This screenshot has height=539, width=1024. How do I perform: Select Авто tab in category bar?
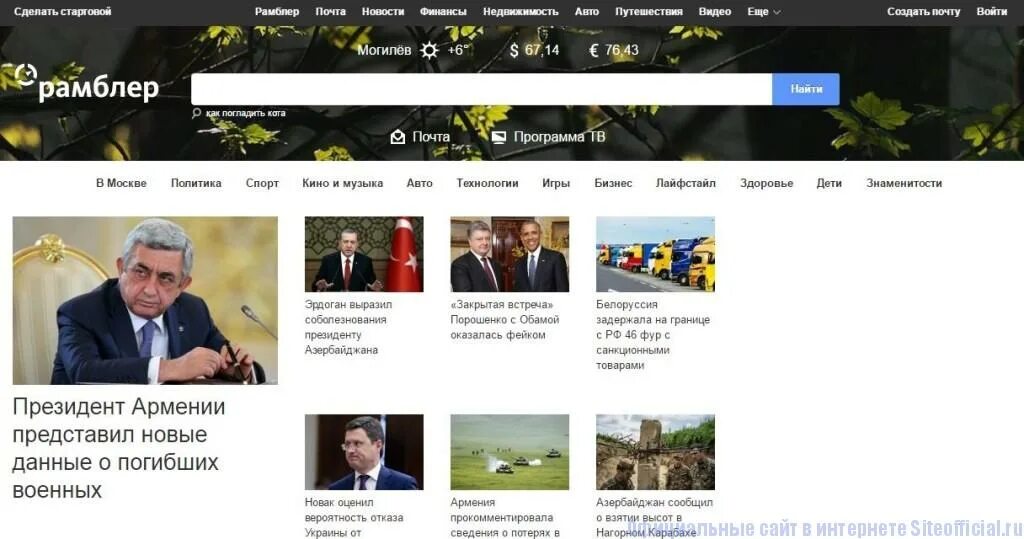(x=419, y=184)
